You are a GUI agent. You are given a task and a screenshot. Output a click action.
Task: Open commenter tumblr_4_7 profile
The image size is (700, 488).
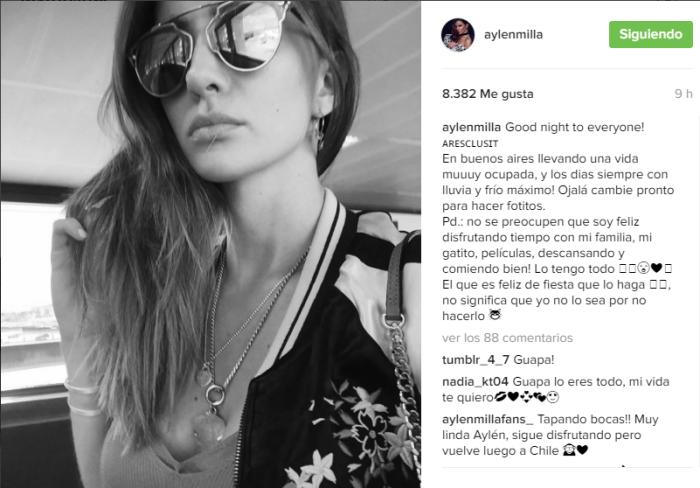pos(476,360)
